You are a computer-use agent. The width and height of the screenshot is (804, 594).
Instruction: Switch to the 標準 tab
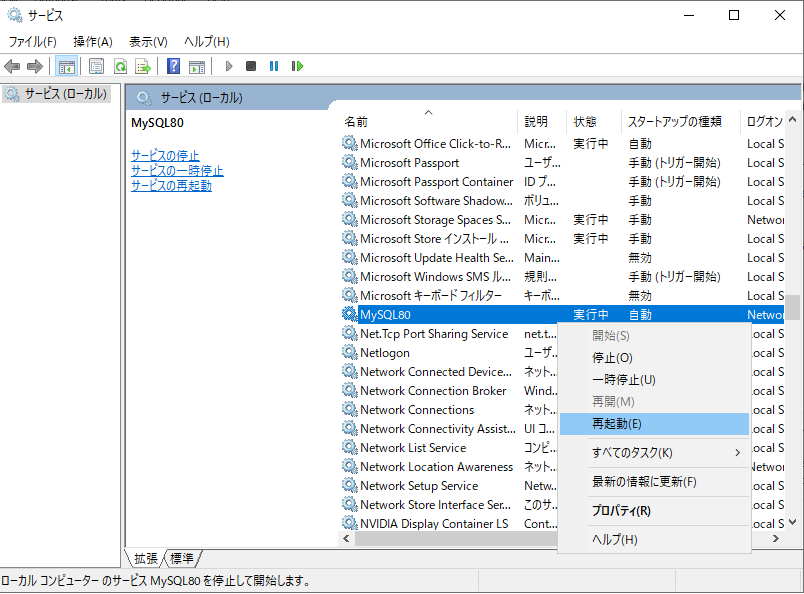click(x=182, y=558)
